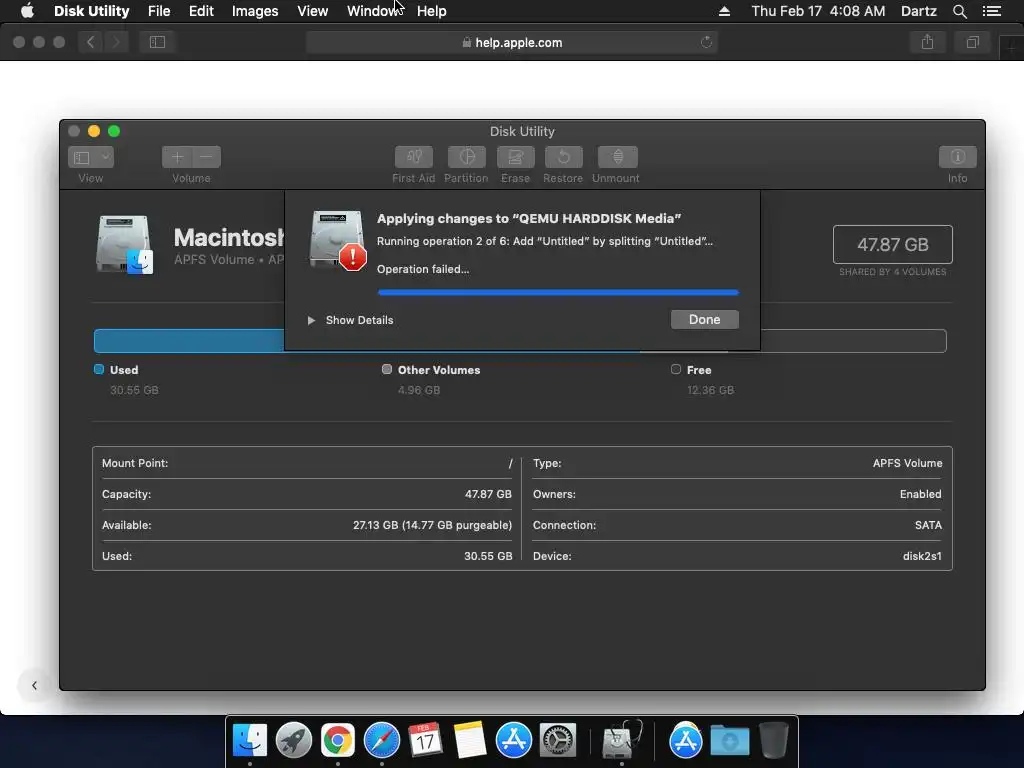
Task: Click the clock showing Thu Feb 17 4:08 AM
Action: (818, 11)
